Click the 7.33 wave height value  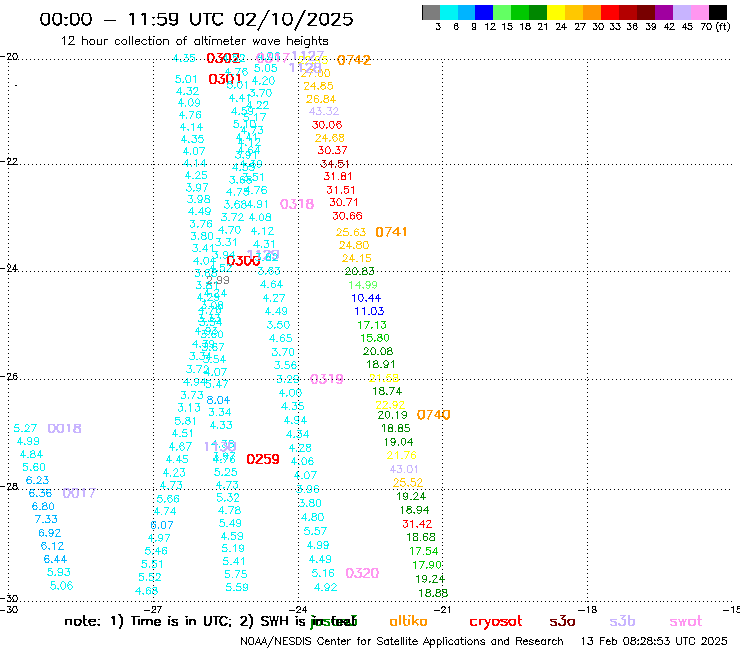(46, 519)
